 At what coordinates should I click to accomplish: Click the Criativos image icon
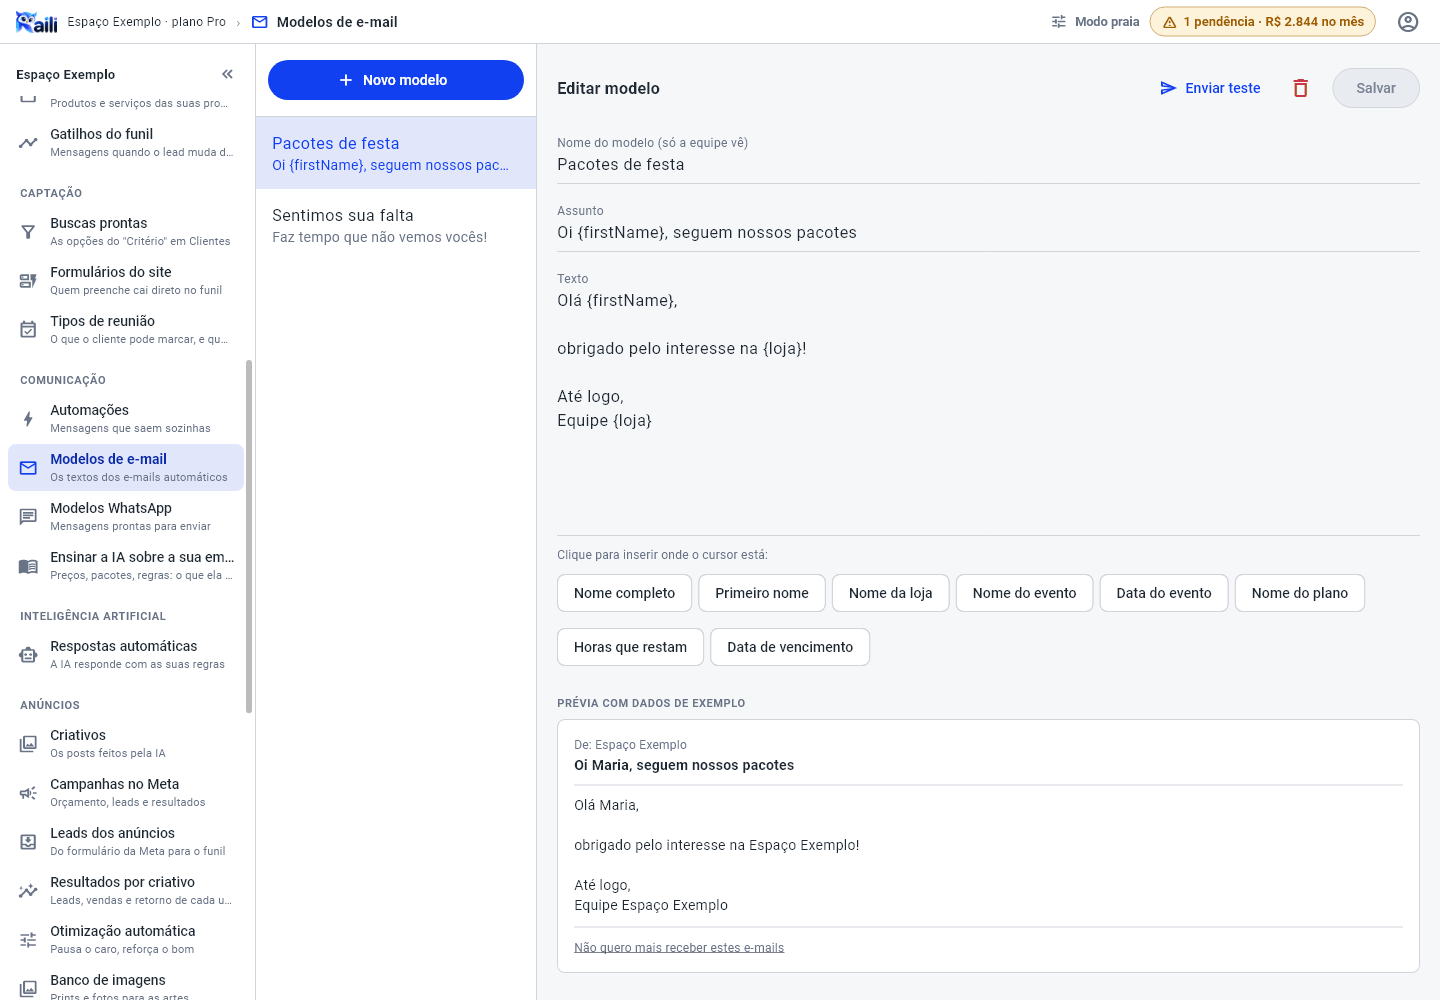(x=28, y=744)
